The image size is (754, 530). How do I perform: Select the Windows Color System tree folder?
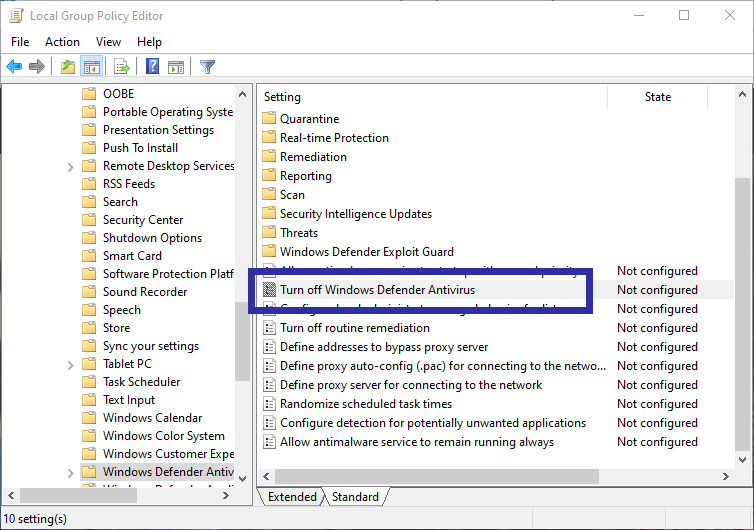163,436
